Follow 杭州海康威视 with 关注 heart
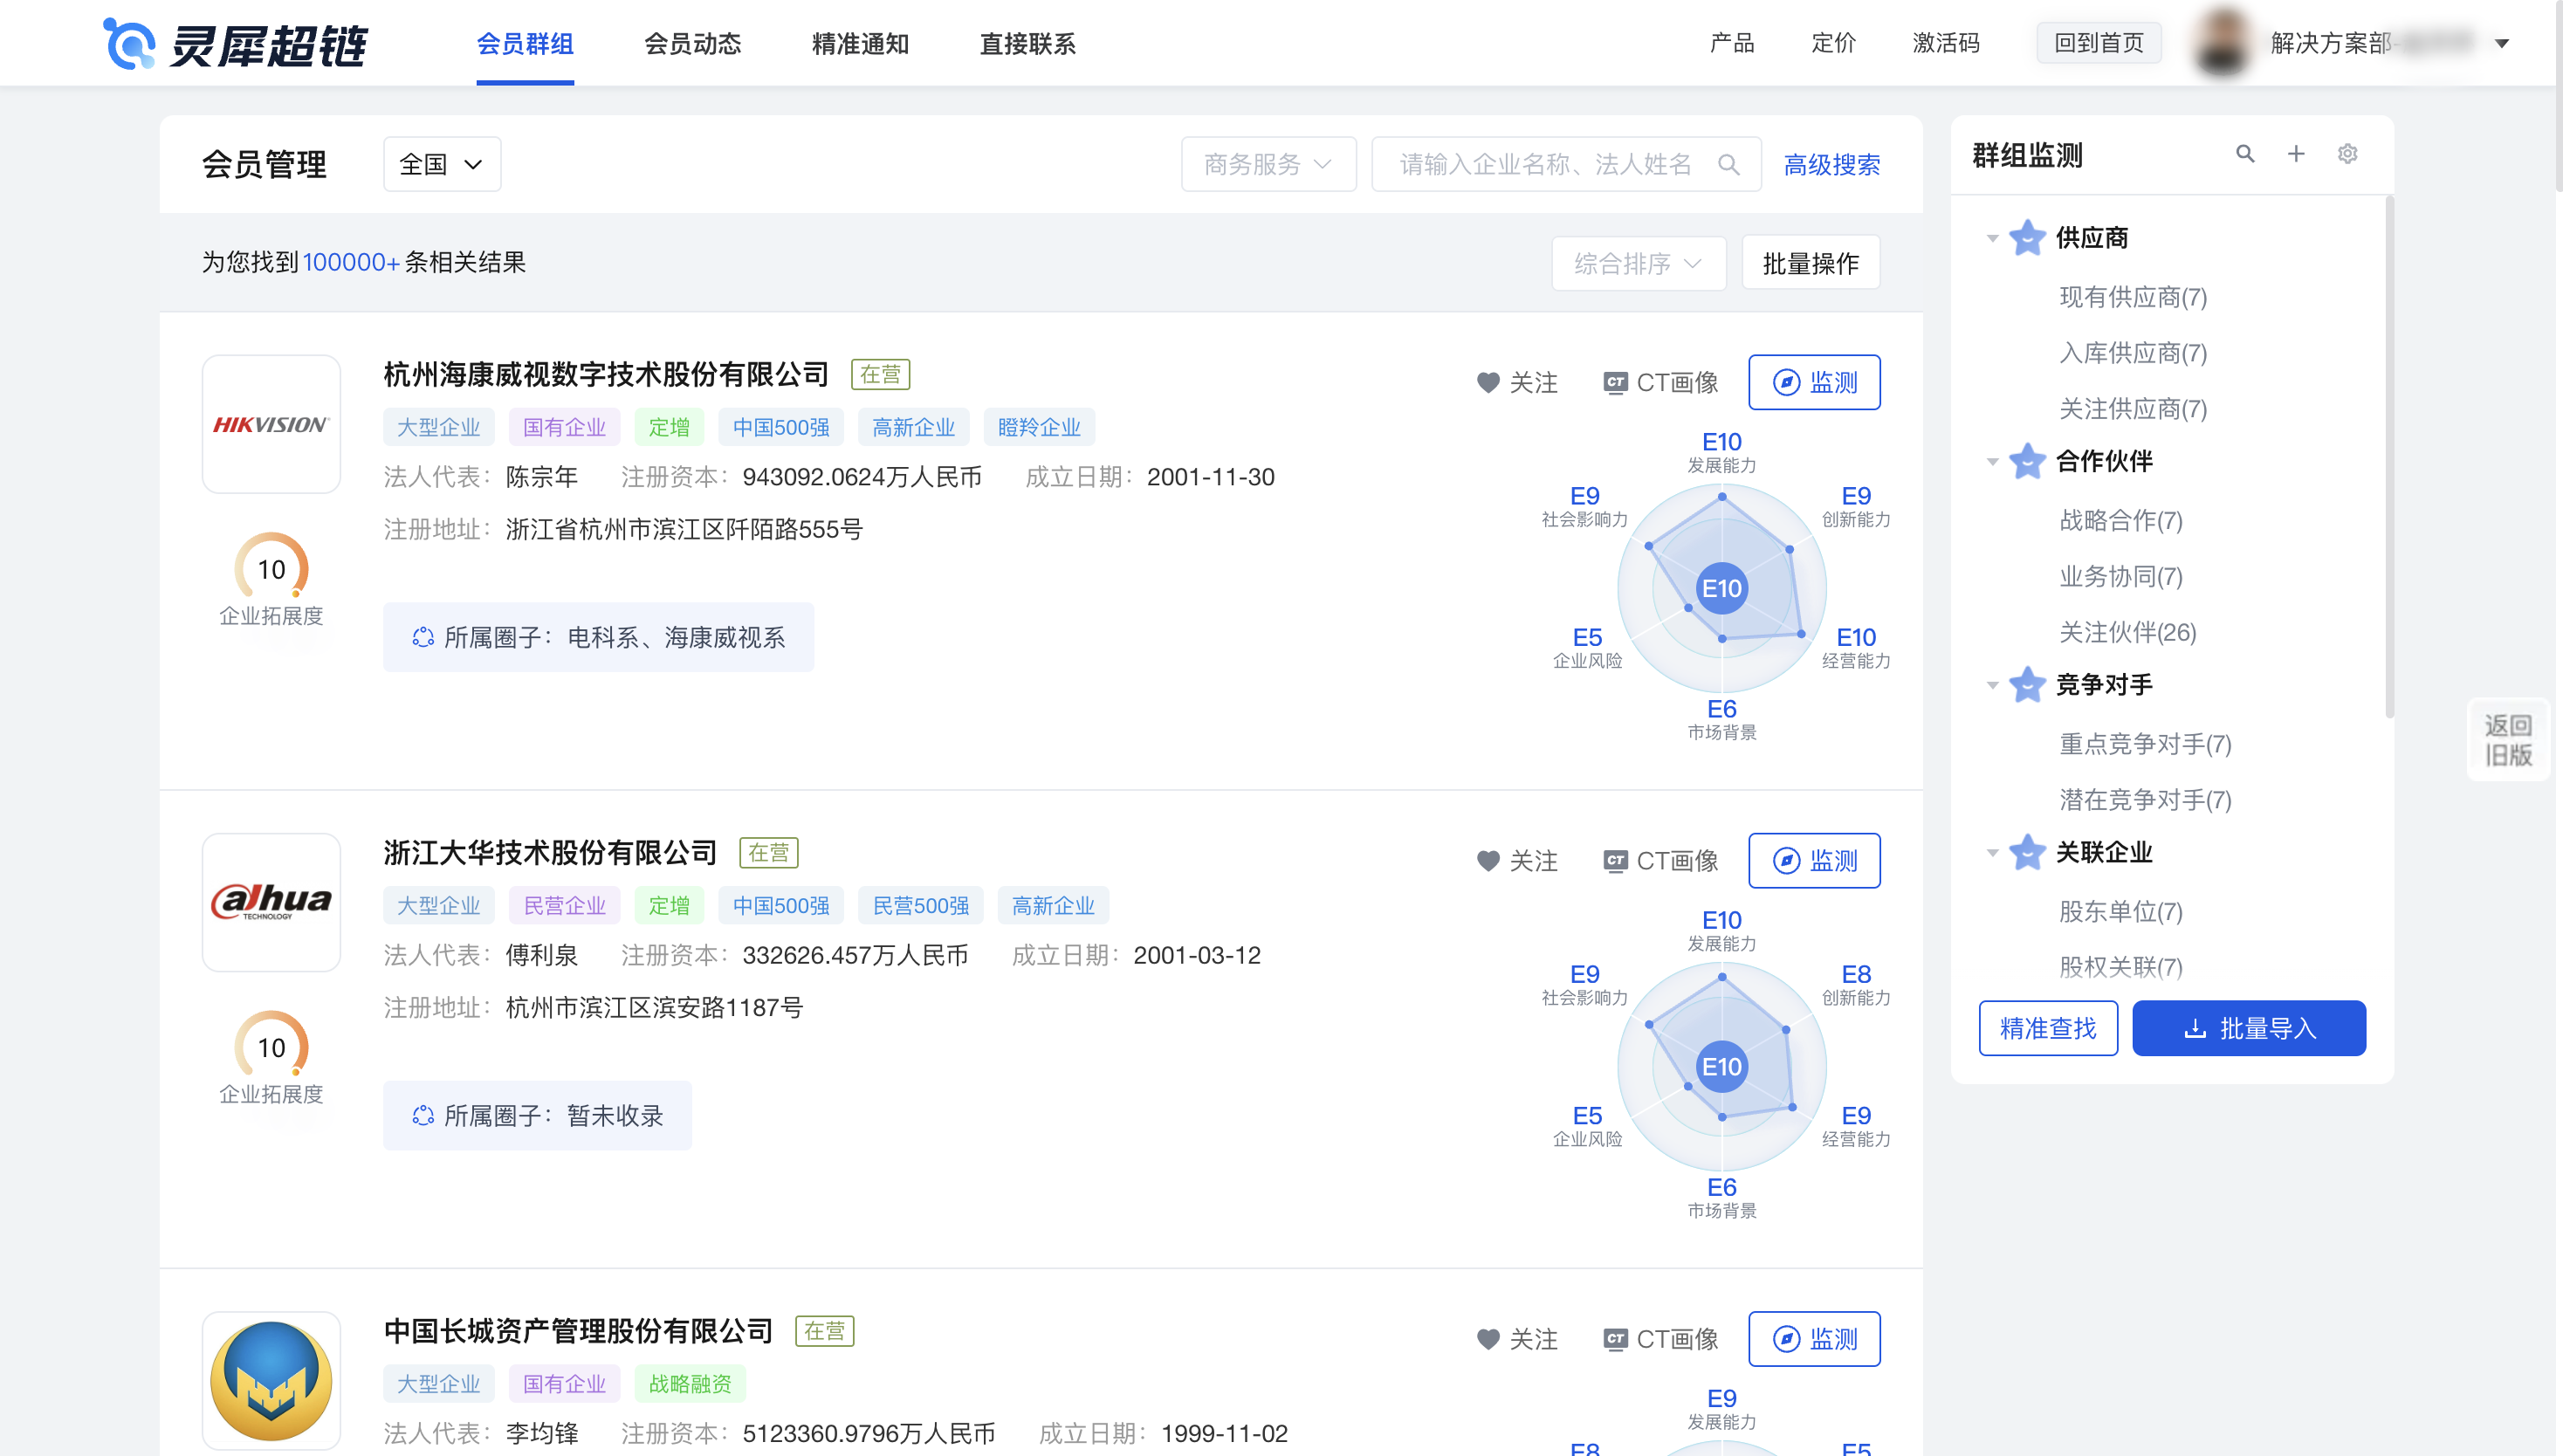 tap(1517, 383)
